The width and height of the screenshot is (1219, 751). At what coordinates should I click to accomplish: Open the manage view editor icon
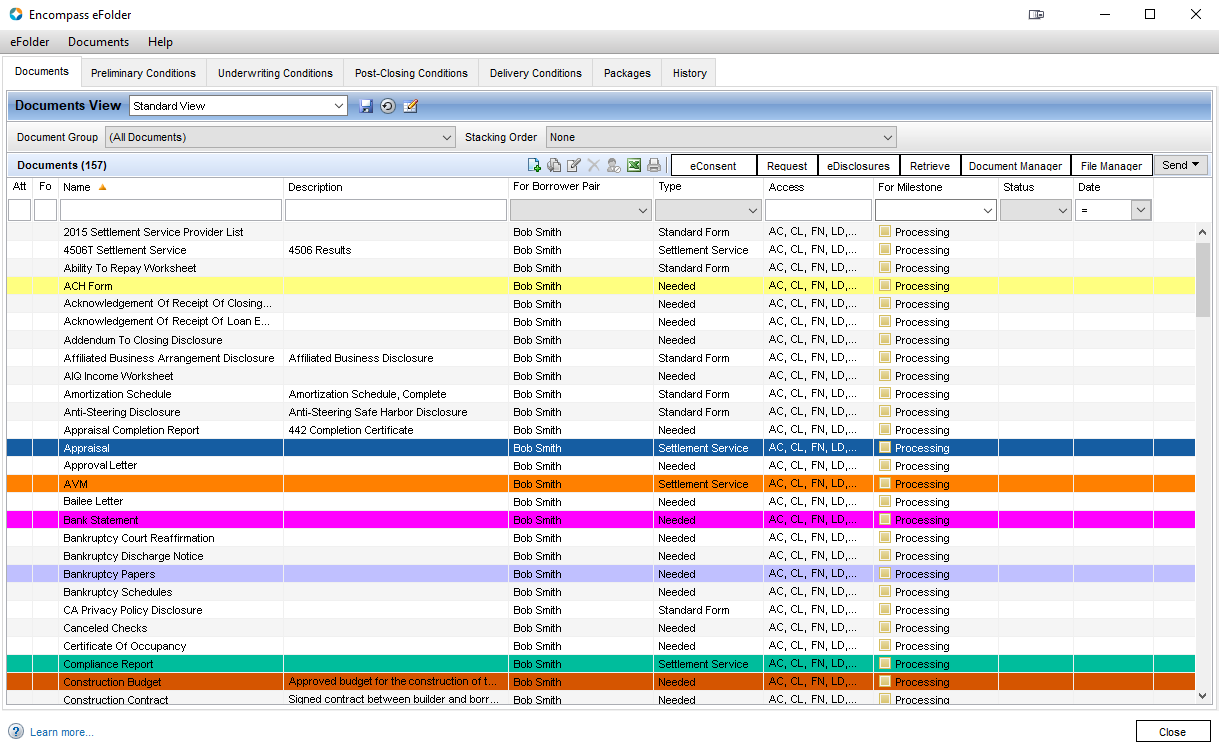[x=410, y=106]
